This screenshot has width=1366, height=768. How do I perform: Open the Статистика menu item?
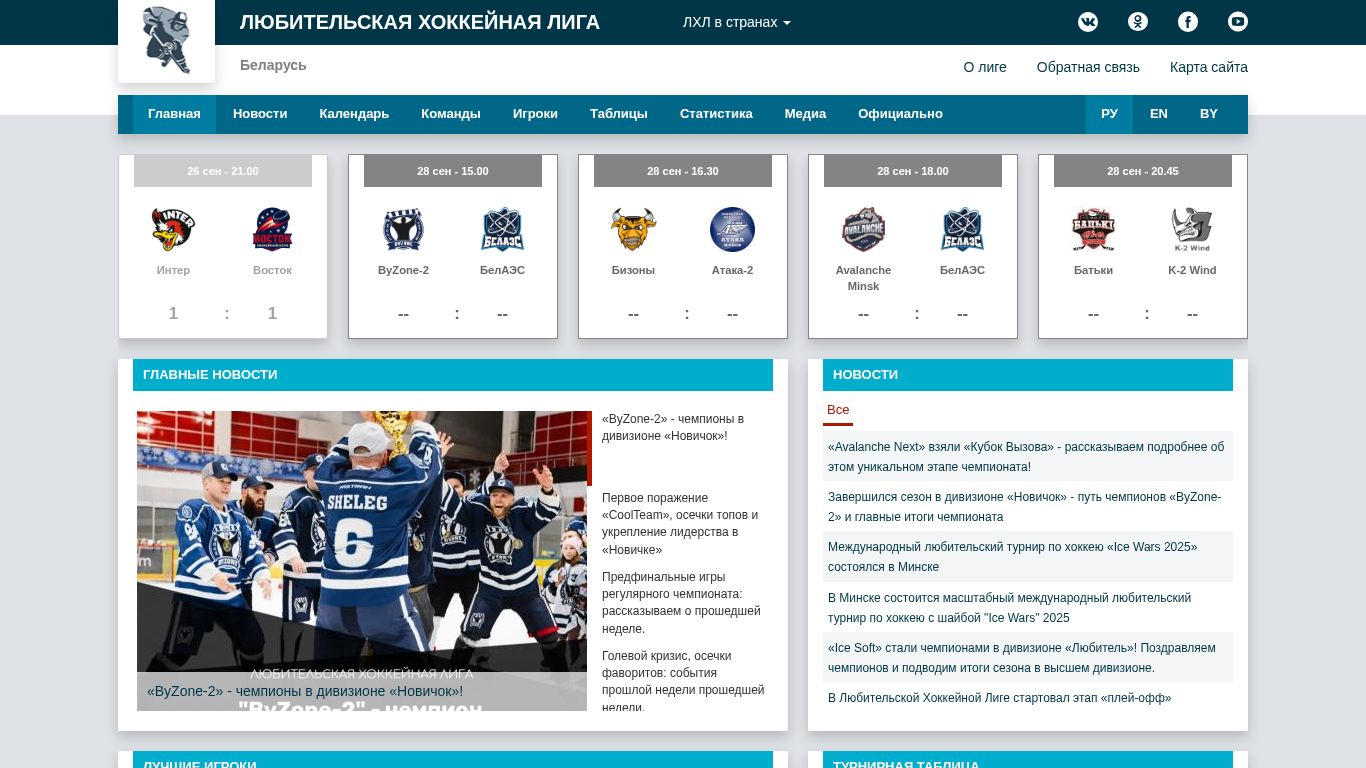(716, 114)
